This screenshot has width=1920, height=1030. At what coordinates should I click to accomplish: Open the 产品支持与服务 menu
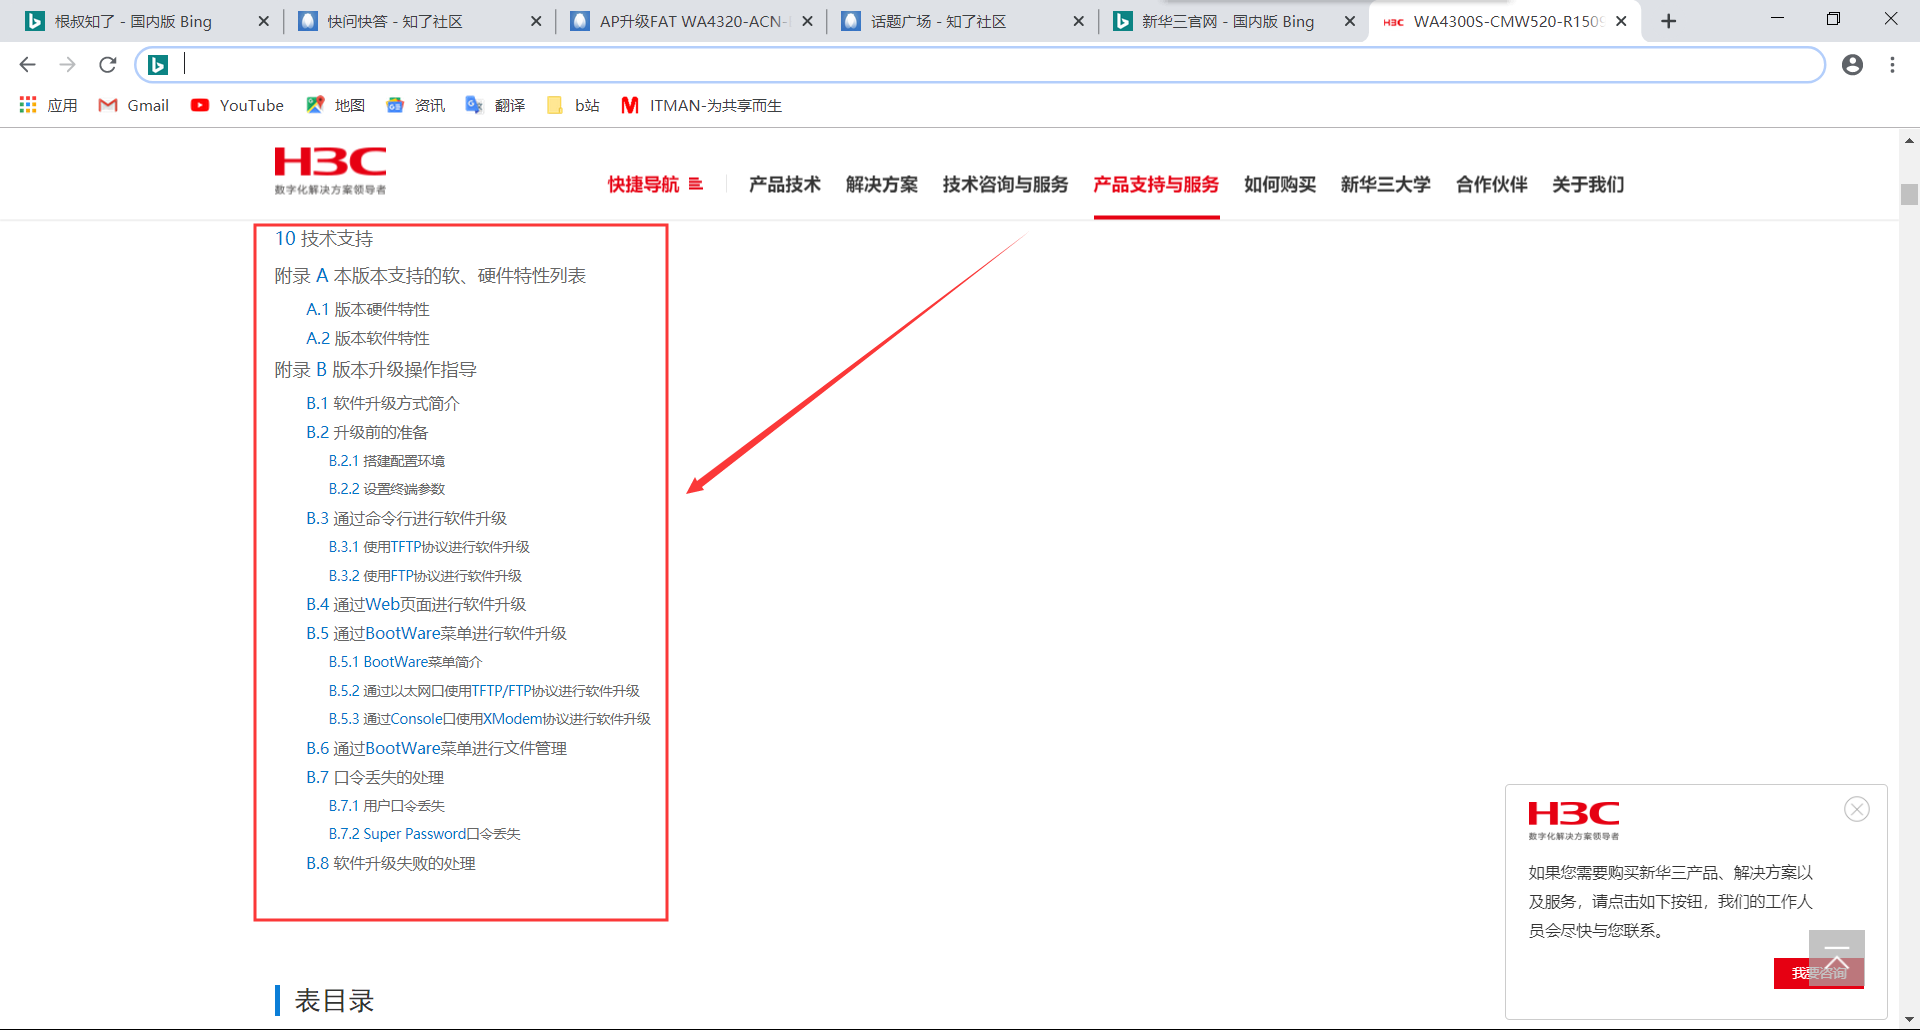(1156, 184)
